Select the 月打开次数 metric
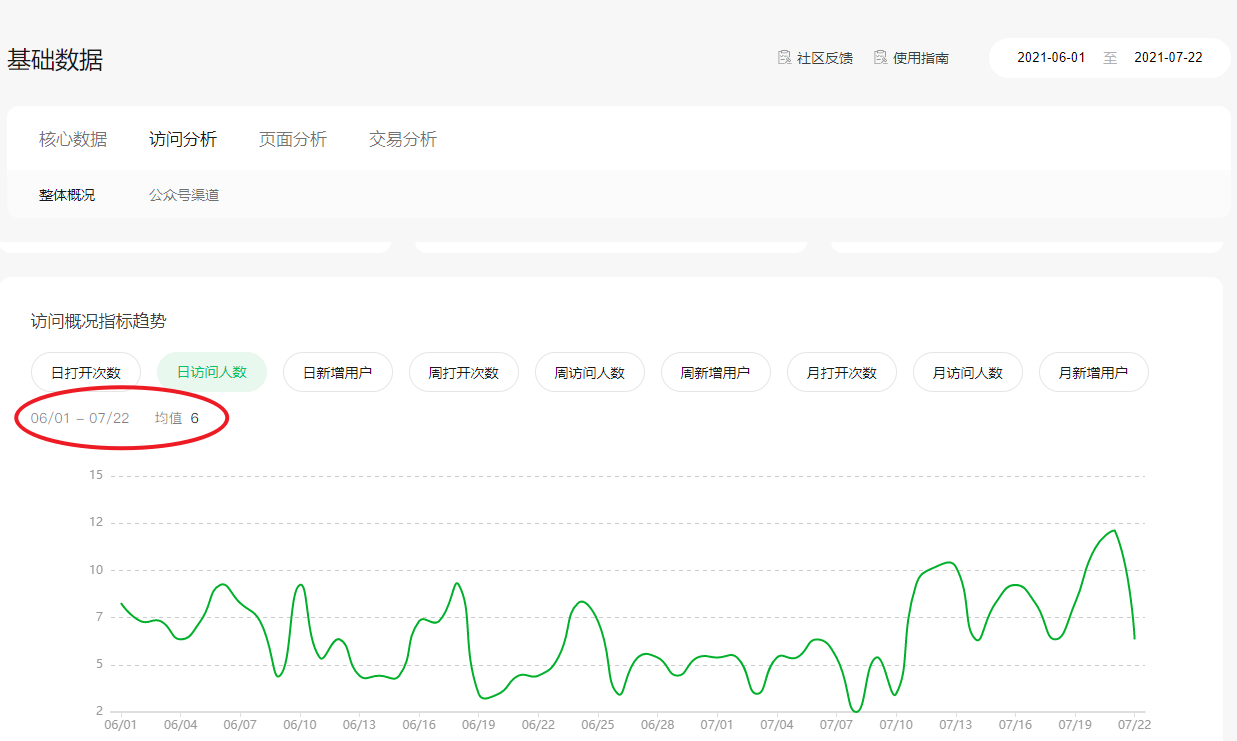The image size is (1237, 741). [842, 372]
